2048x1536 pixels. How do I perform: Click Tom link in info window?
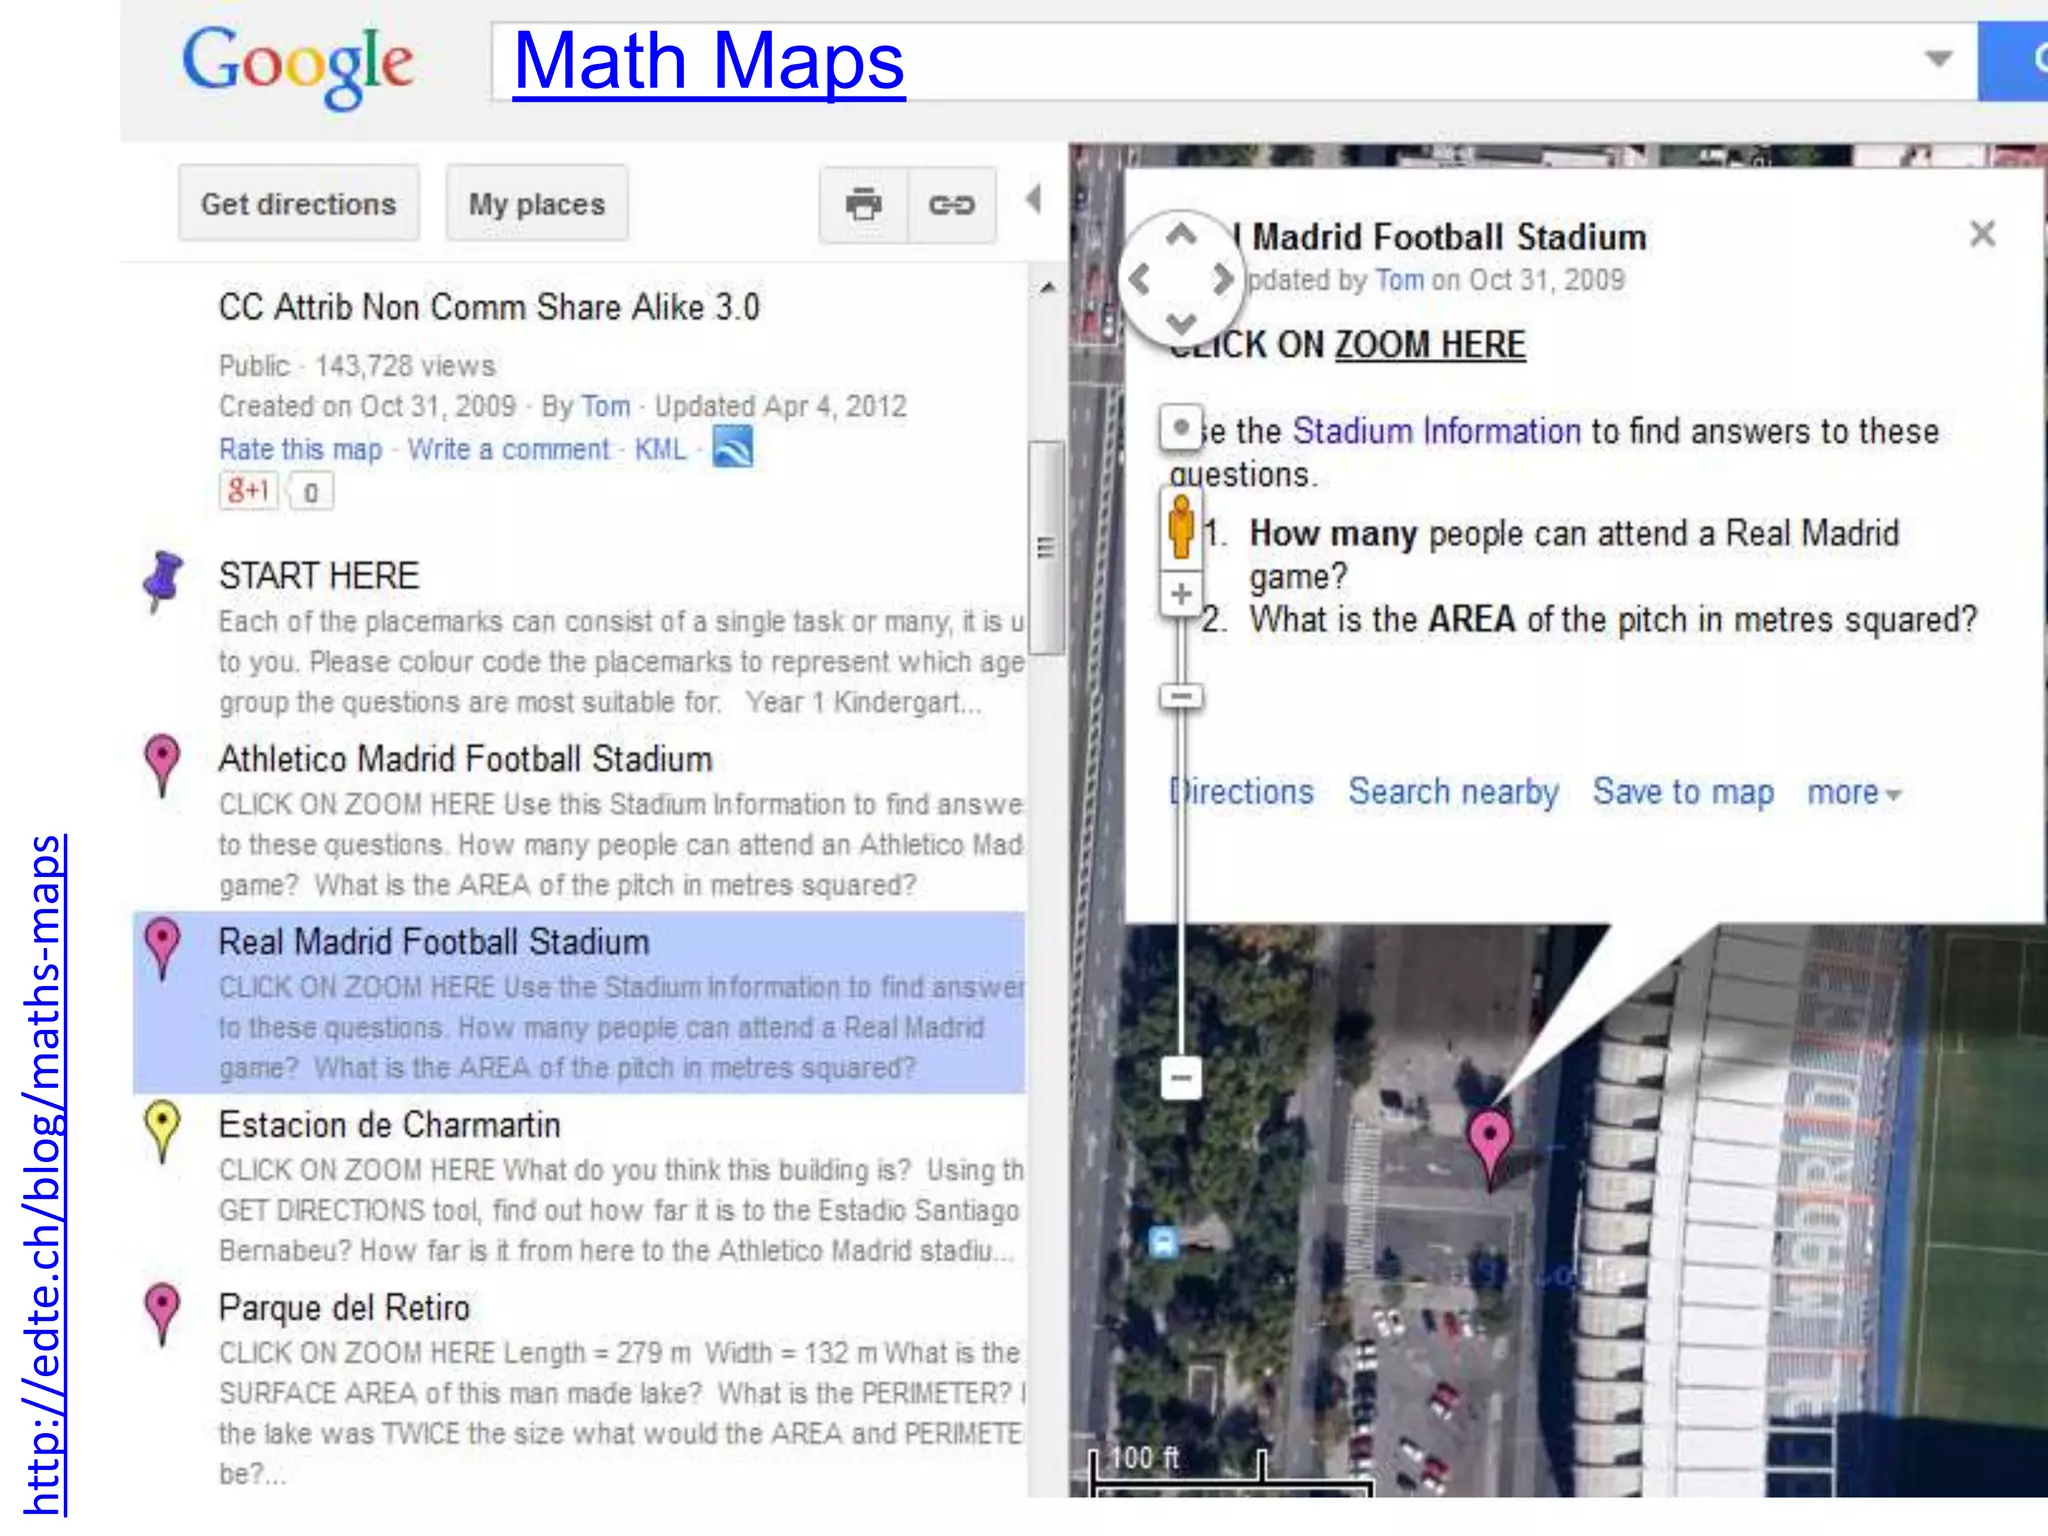[1400, 280]
